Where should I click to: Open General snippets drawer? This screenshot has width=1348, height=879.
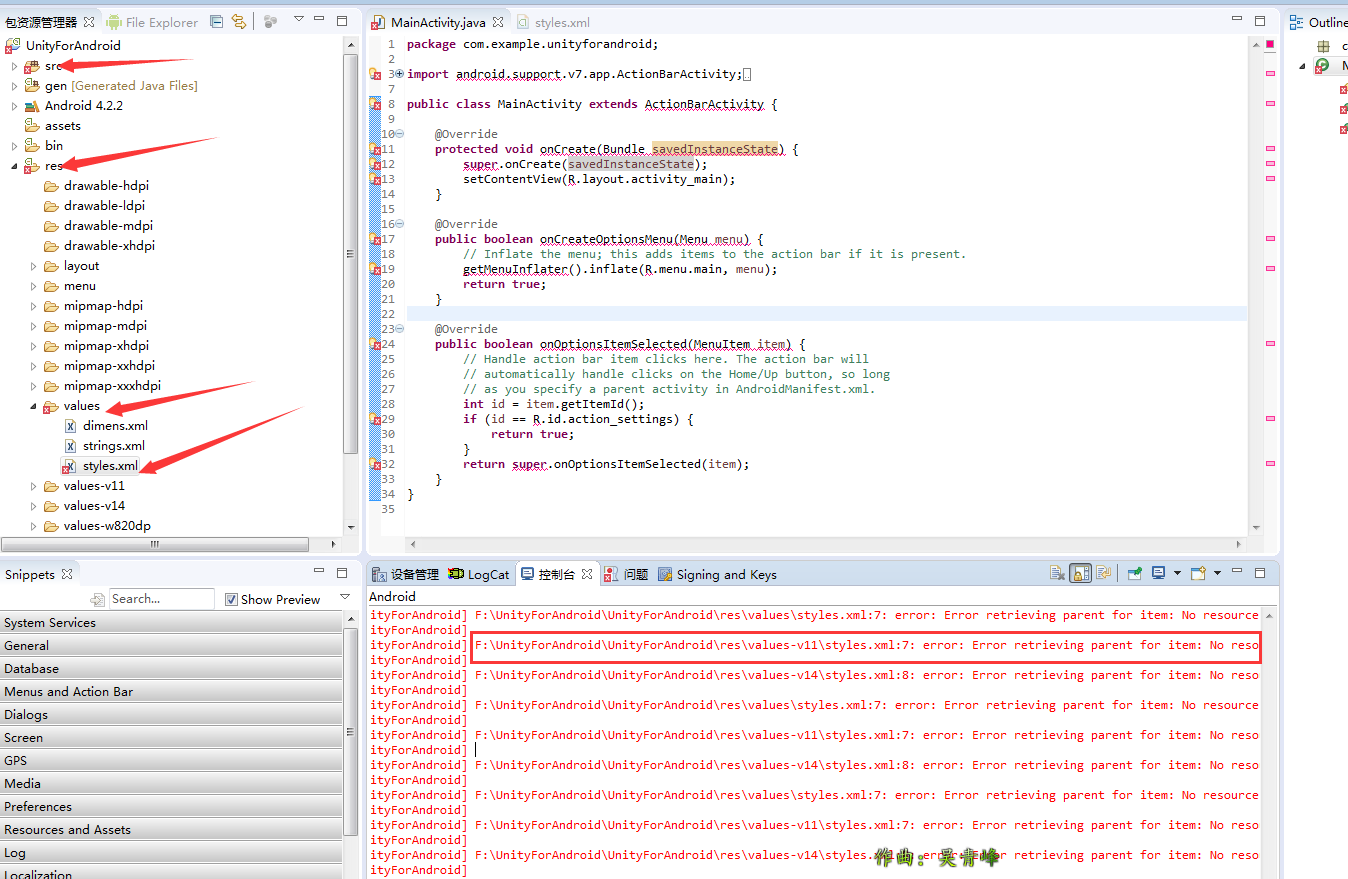(x=171, y=645)
